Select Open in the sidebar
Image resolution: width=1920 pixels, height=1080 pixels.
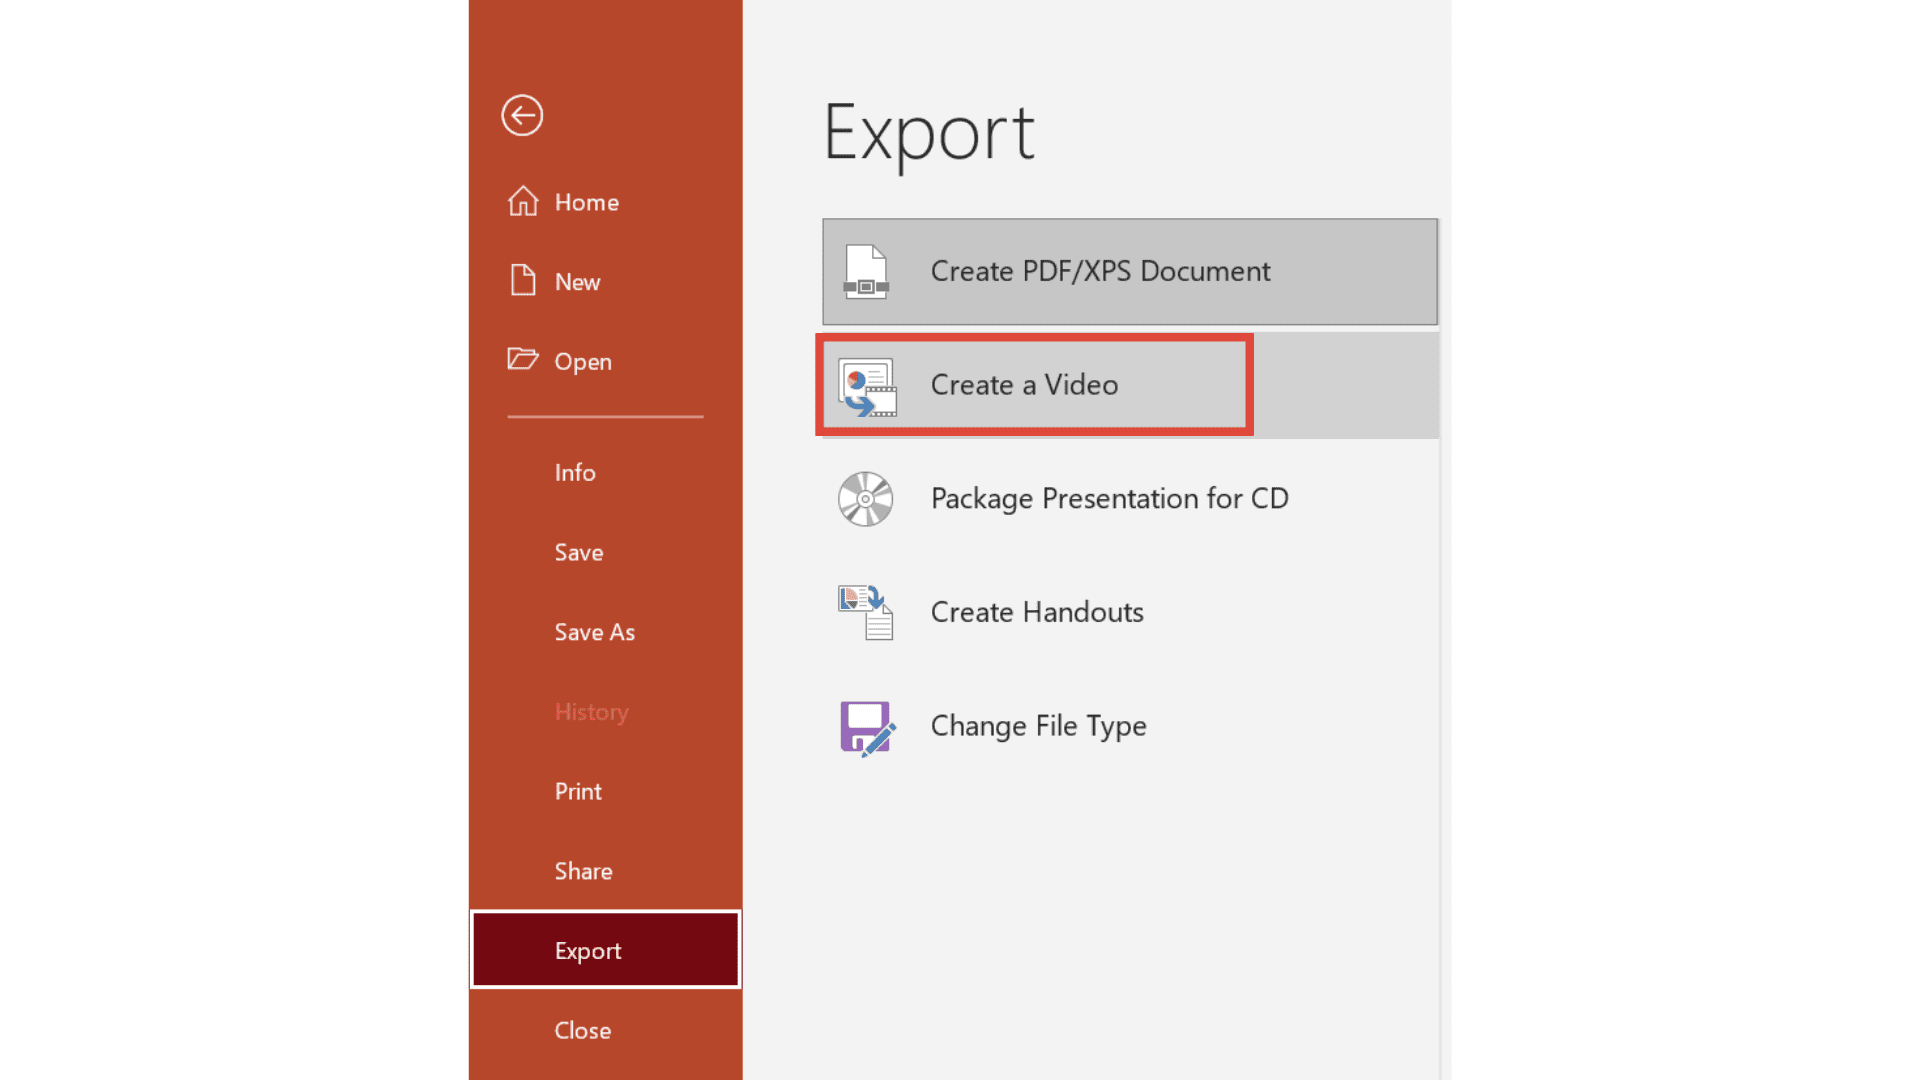point(605,361)
